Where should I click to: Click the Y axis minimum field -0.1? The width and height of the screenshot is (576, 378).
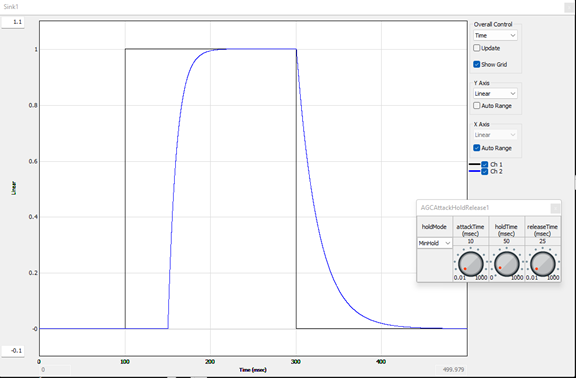tap(13, 351)
